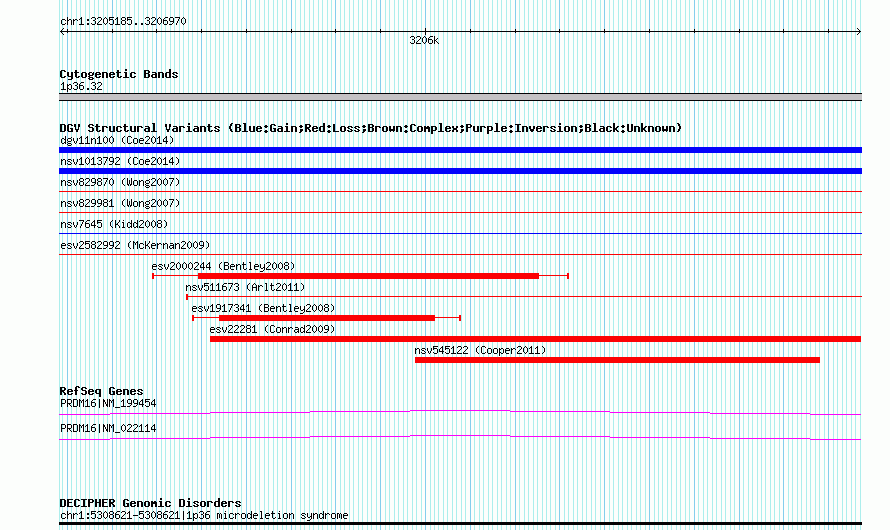
Task: Click the nsv829870 (Wong2007) variant label
Action: 120,182
